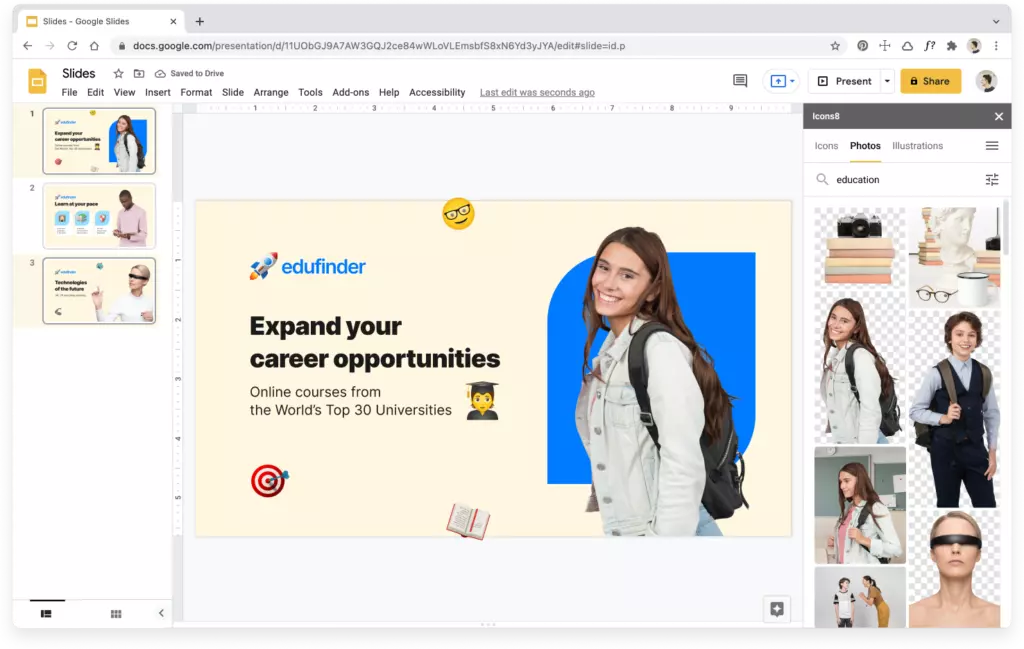Select the statue bust with glasses photo
The width and height of the screenshot is (1024, 649).
[954, 257]
